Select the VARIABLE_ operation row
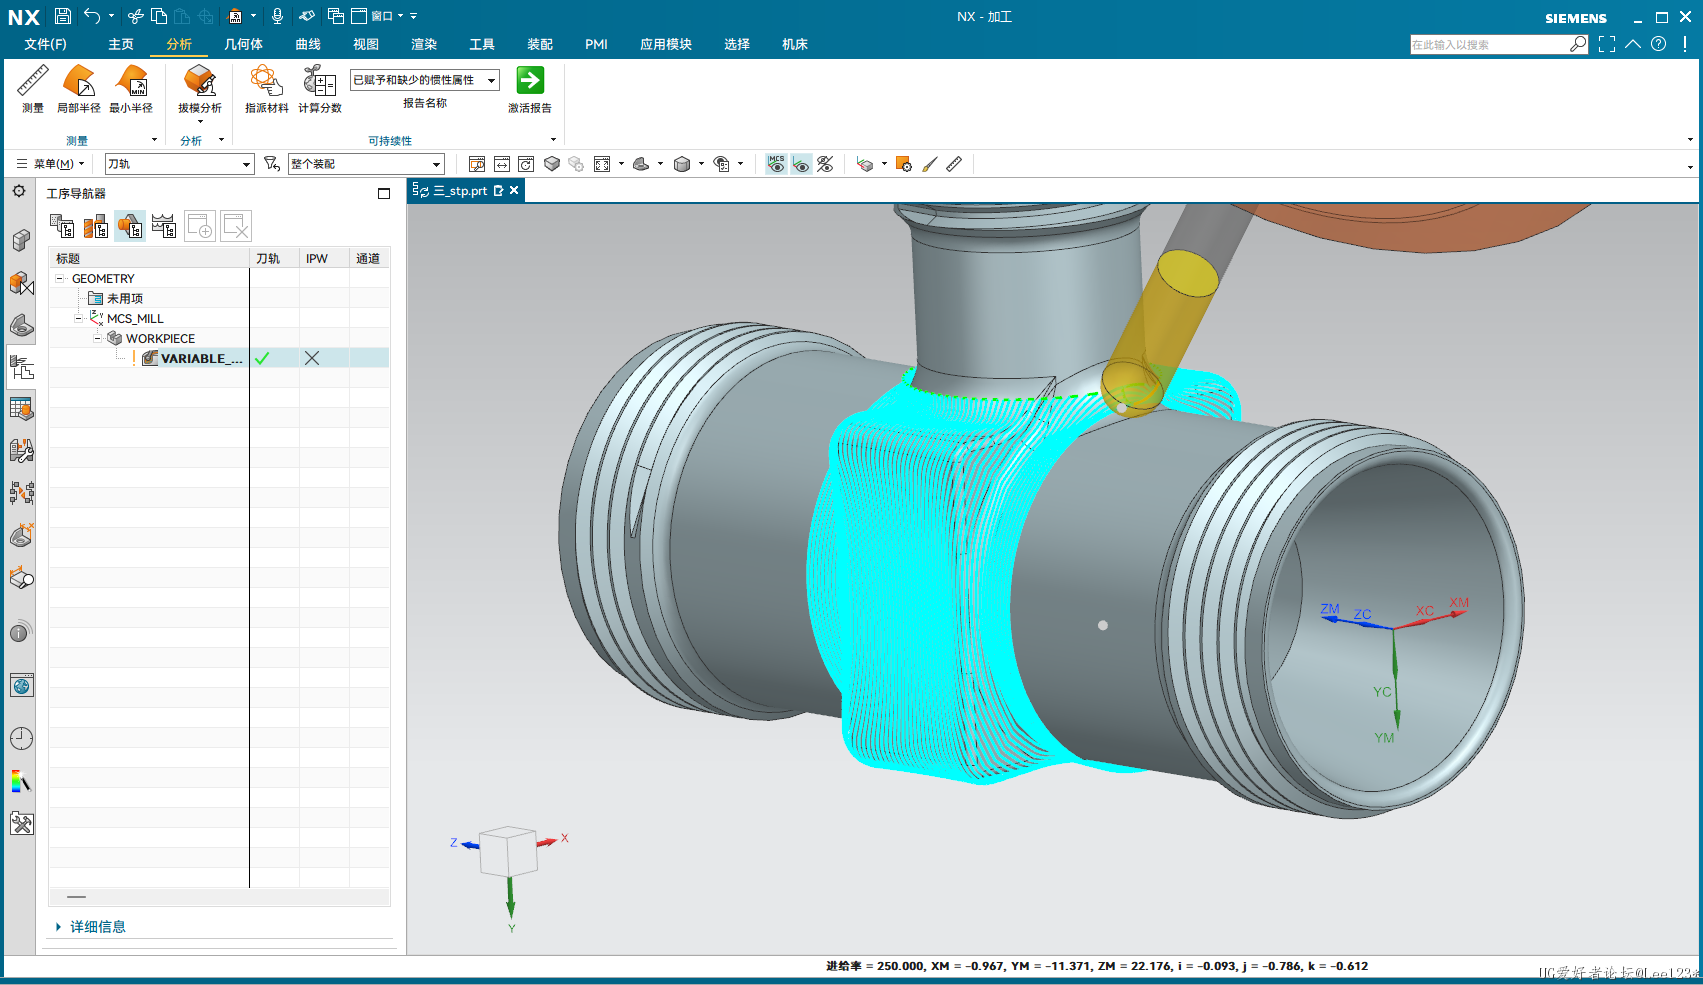The image size is (1703, 985). coord(219,358)
